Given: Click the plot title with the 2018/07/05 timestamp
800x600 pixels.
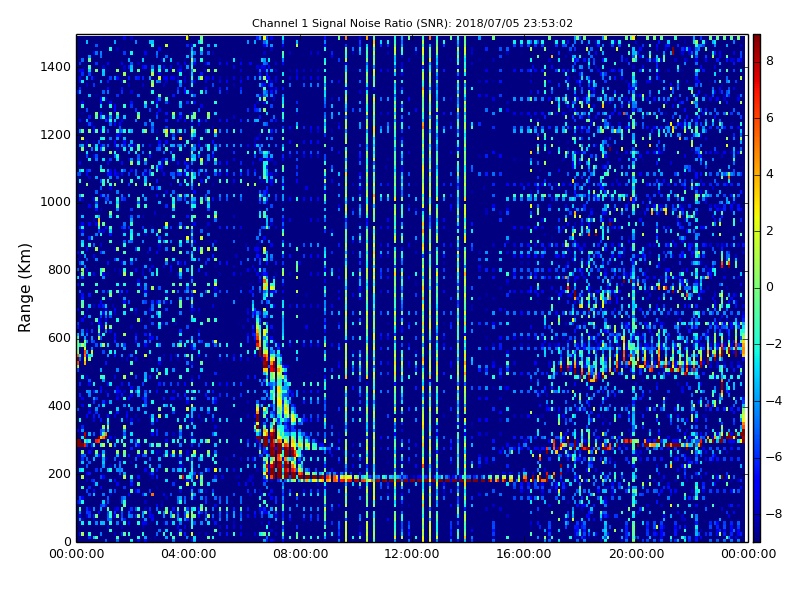Looking at the screenshot, I should point(412,23).
